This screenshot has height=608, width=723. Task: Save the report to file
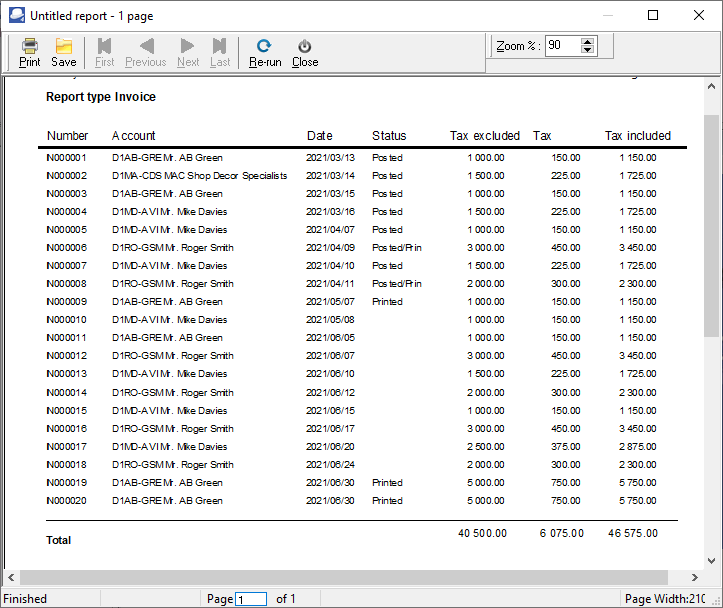point(64,53)
